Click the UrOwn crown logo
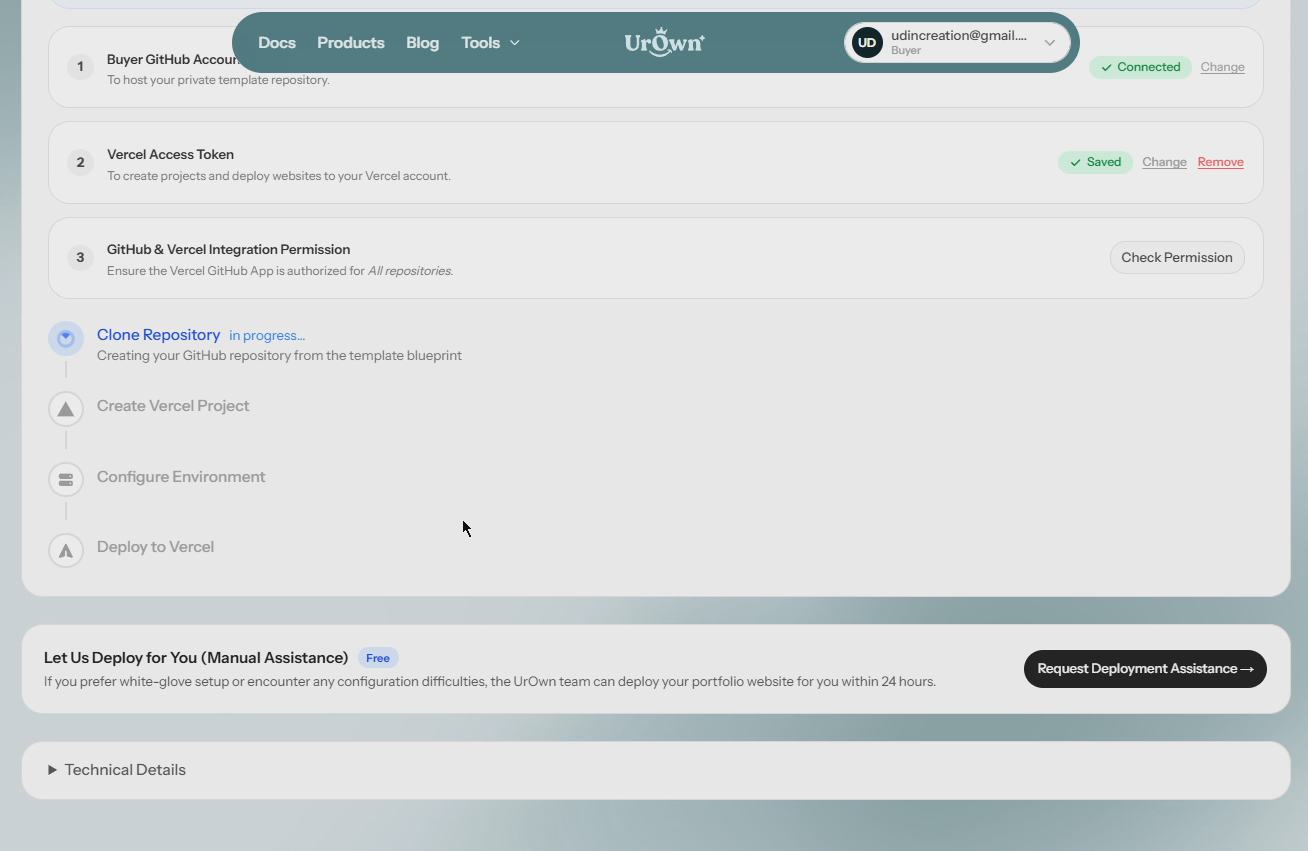 (x=665, y=43)
